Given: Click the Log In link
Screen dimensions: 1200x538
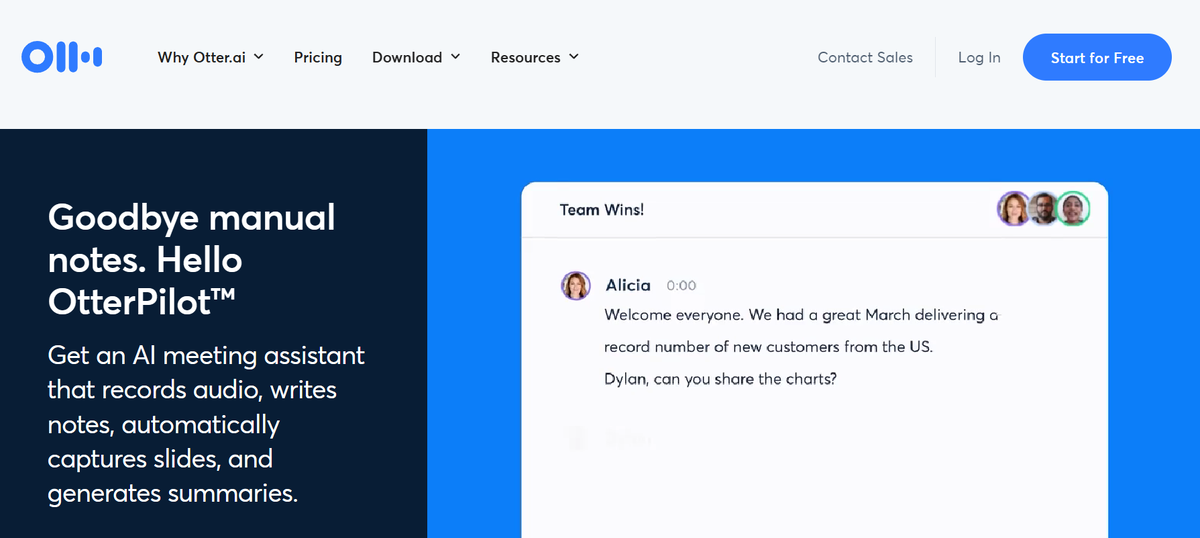Looking at the screenshot, I should point(979,57).
